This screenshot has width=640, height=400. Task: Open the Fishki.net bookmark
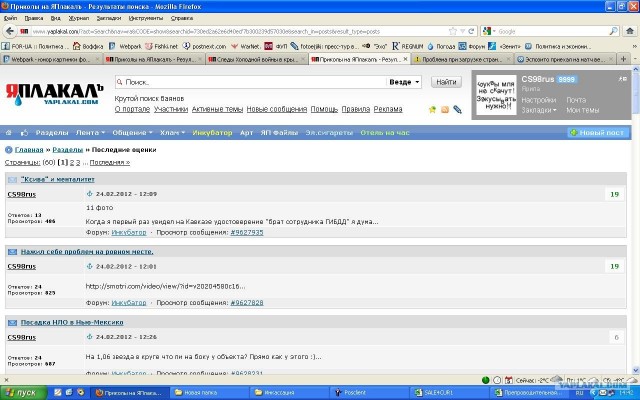point(162,47)
